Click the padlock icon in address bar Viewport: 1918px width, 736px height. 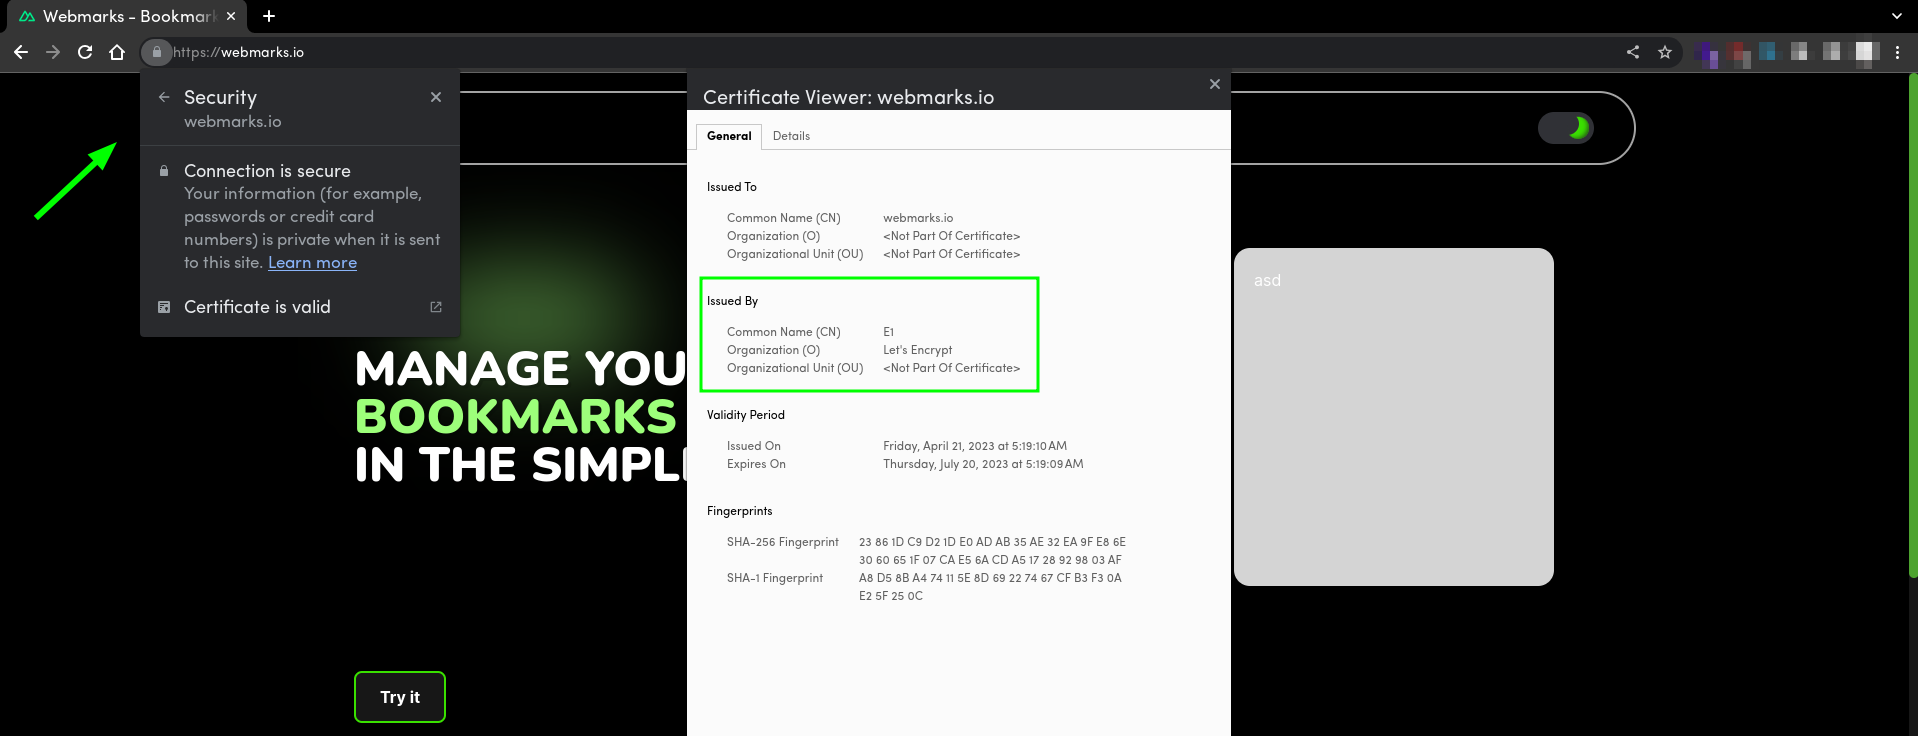(157, 52)
